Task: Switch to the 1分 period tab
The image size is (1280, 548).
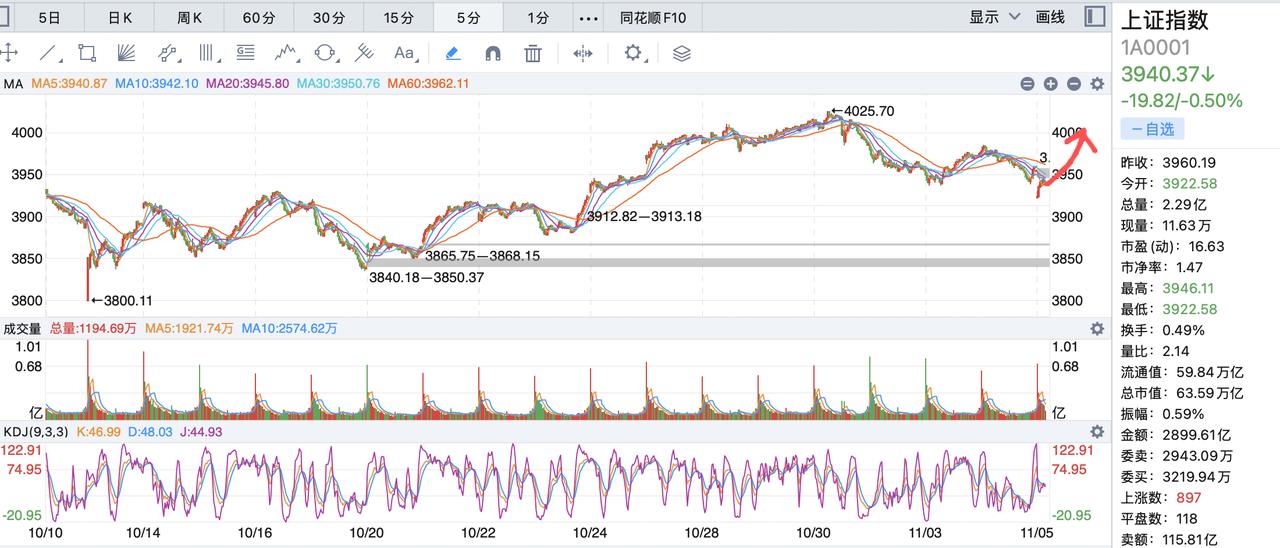Action: click(x=538, y=18)
